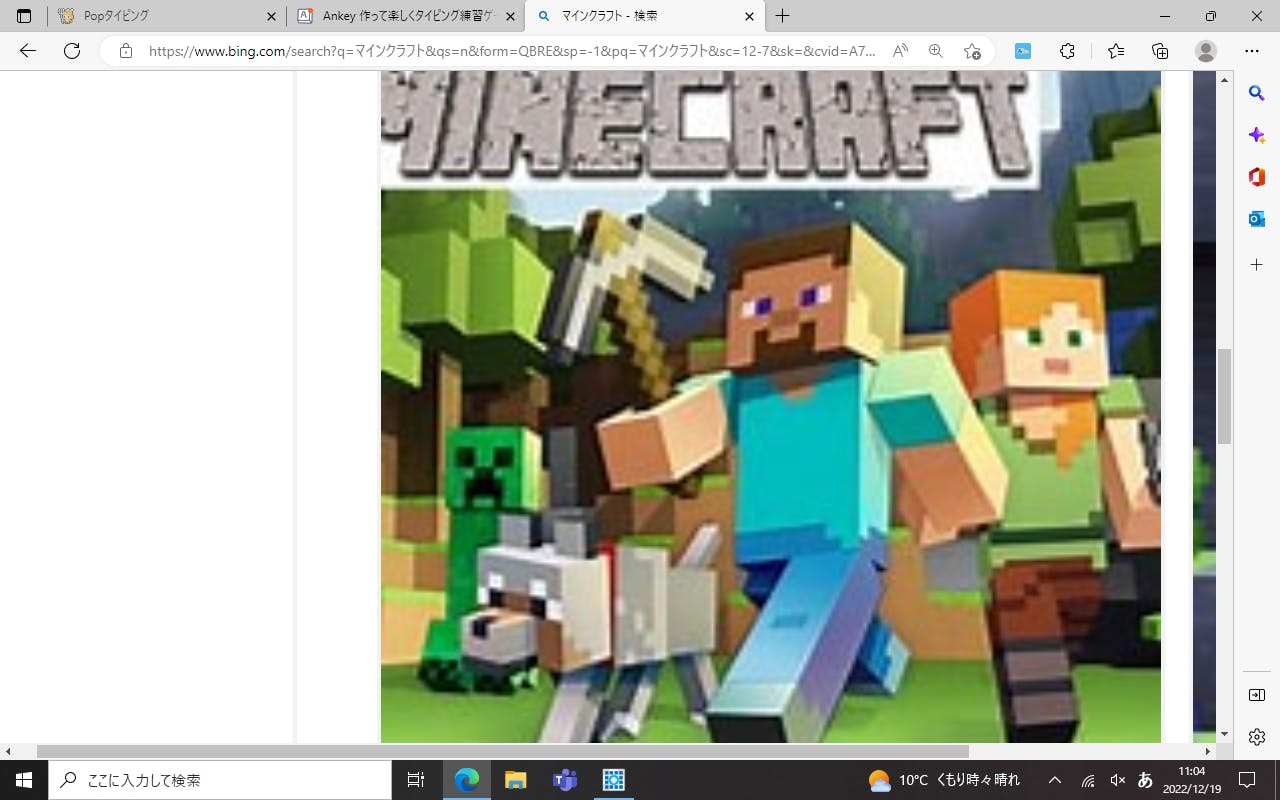Expand the hidden system tray icons chevron
This screenshot has width=1280, height=800.
coord(1055,780)
